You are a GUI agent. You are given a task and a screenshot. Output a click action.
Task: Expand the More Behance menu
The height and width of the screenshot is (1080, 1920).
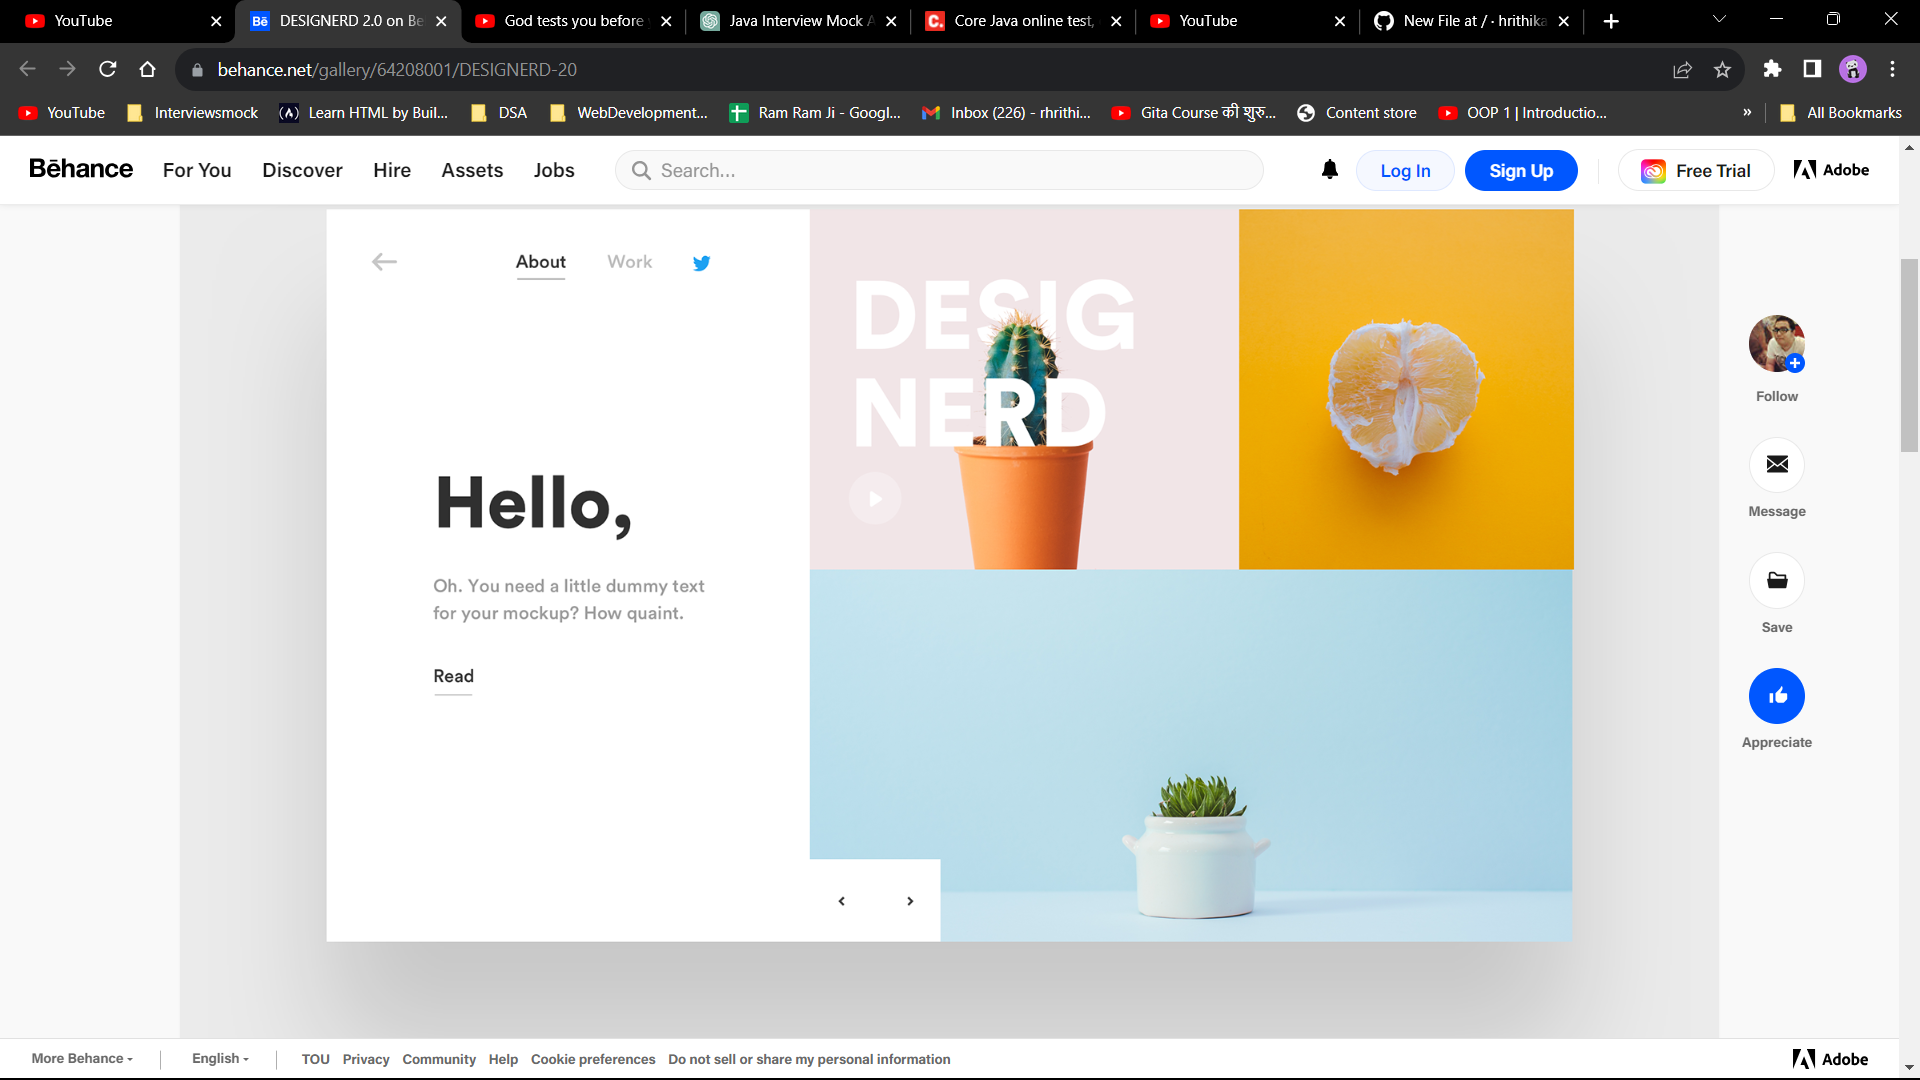point(81,1058)
